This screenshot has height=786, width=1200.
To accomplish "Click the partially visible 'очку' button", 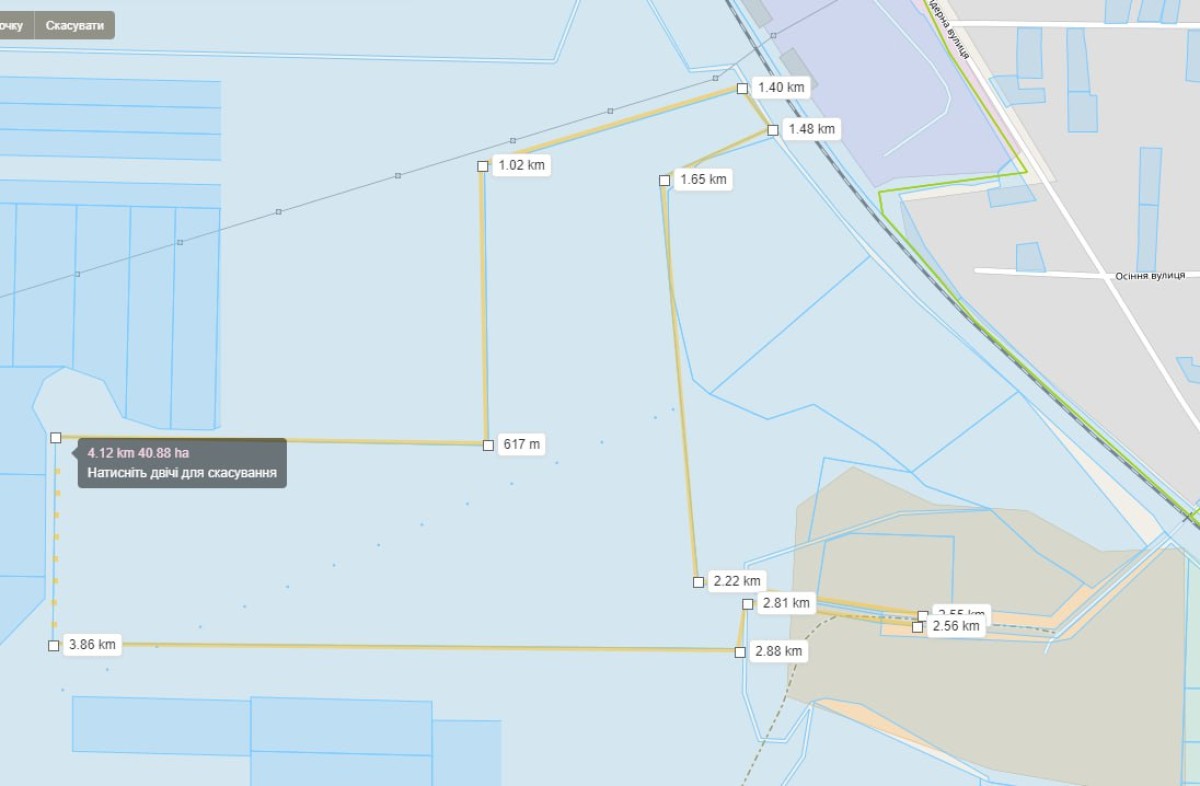I will pos(13,25).
